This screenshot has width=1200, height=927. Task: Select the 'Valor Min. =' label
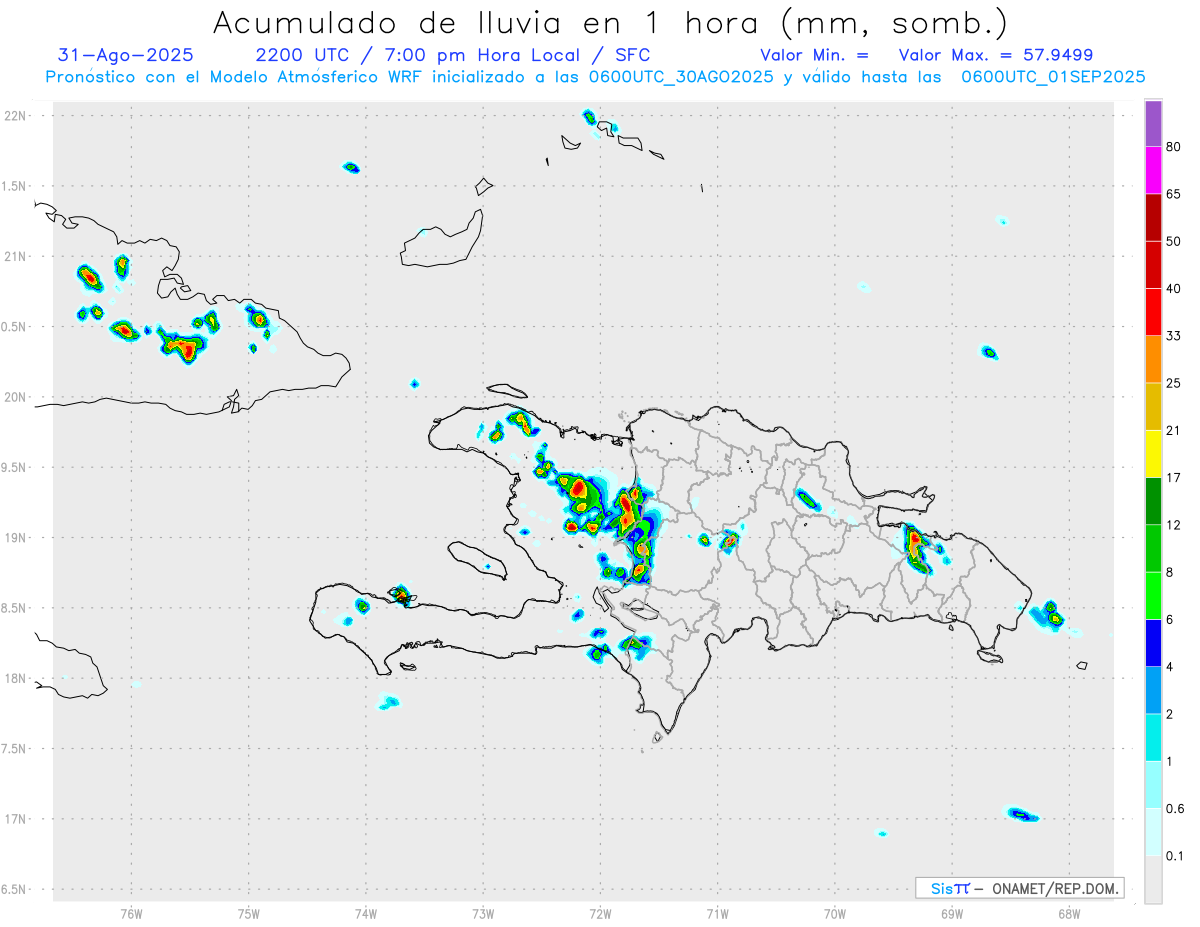(x=815, y=55)
